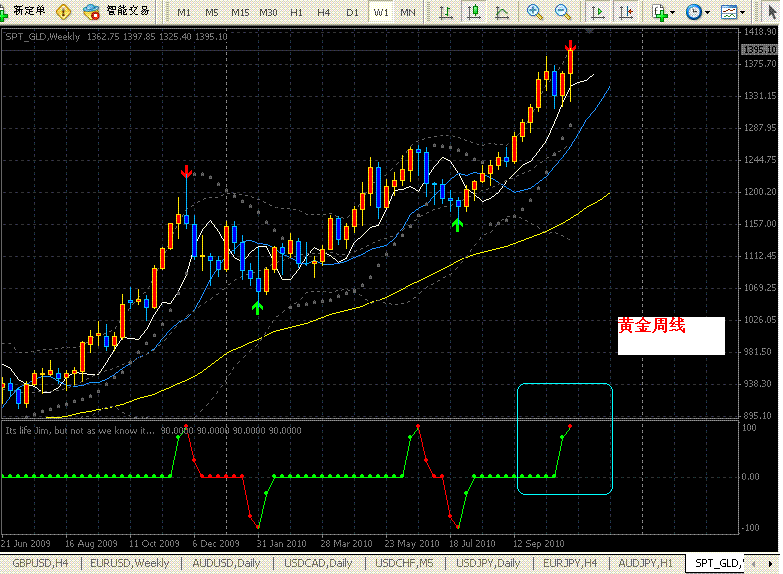Select the W1 weekly timeframe
The image size is (783, 574).
(x=381, y=12)
